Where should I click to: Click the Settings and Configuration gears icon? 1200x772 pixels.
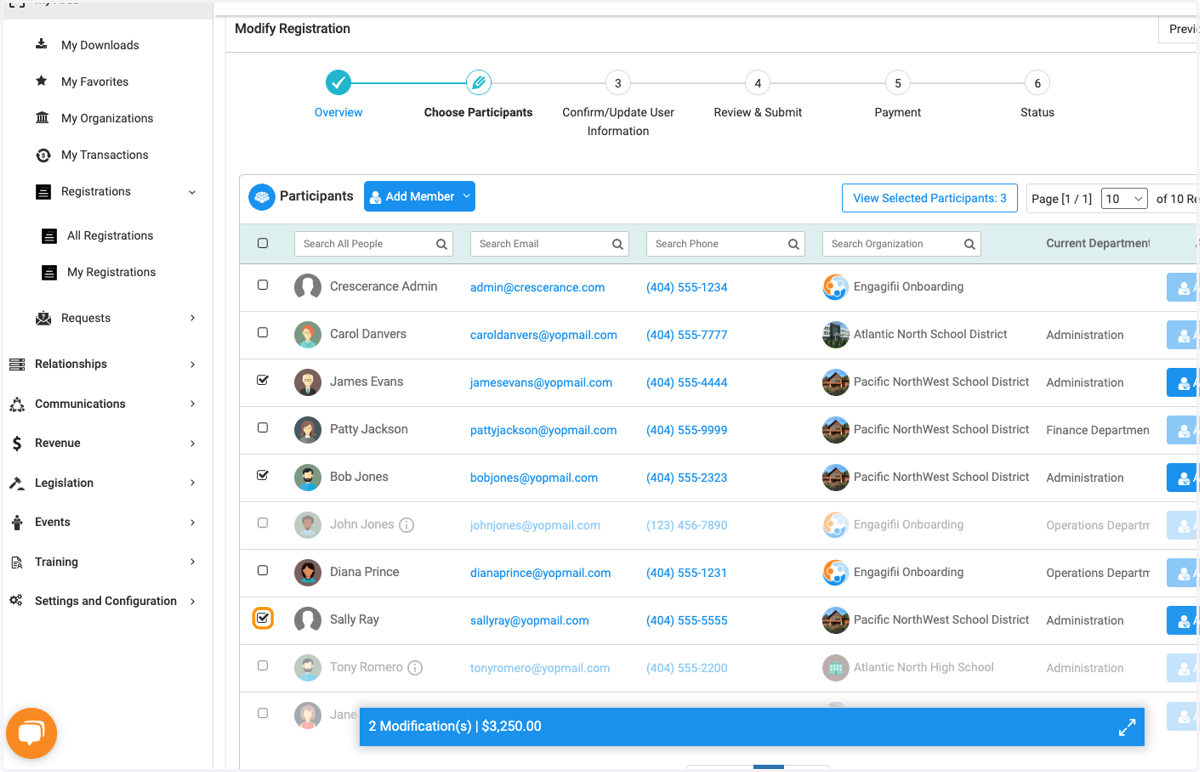16,601
